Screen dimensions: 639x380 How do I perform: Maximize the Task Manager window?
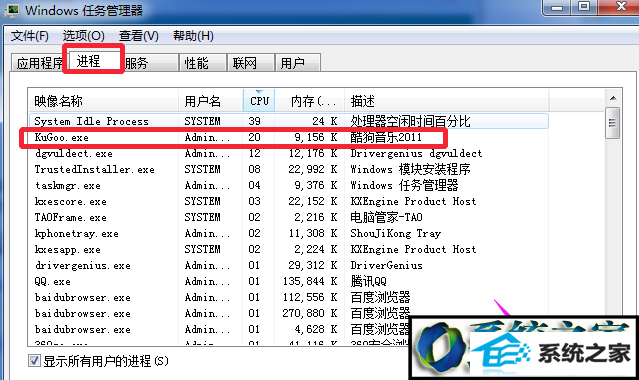click(x=584, y=7)
